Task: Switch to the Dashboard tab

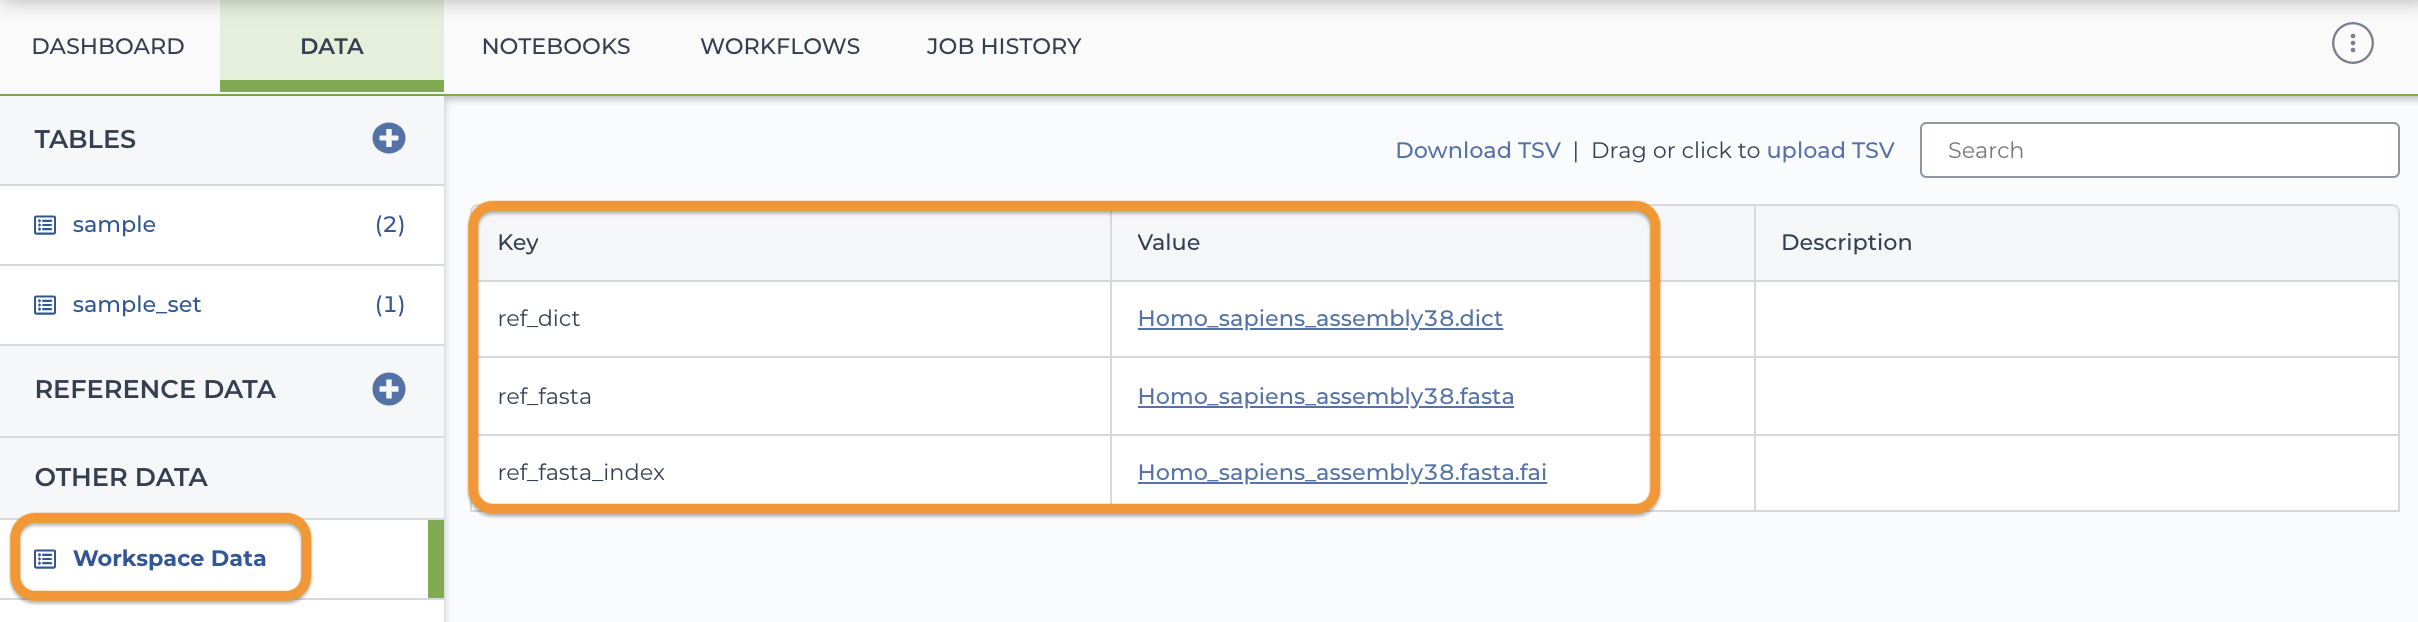Action: pyautogui.click(x=108, y=46)
